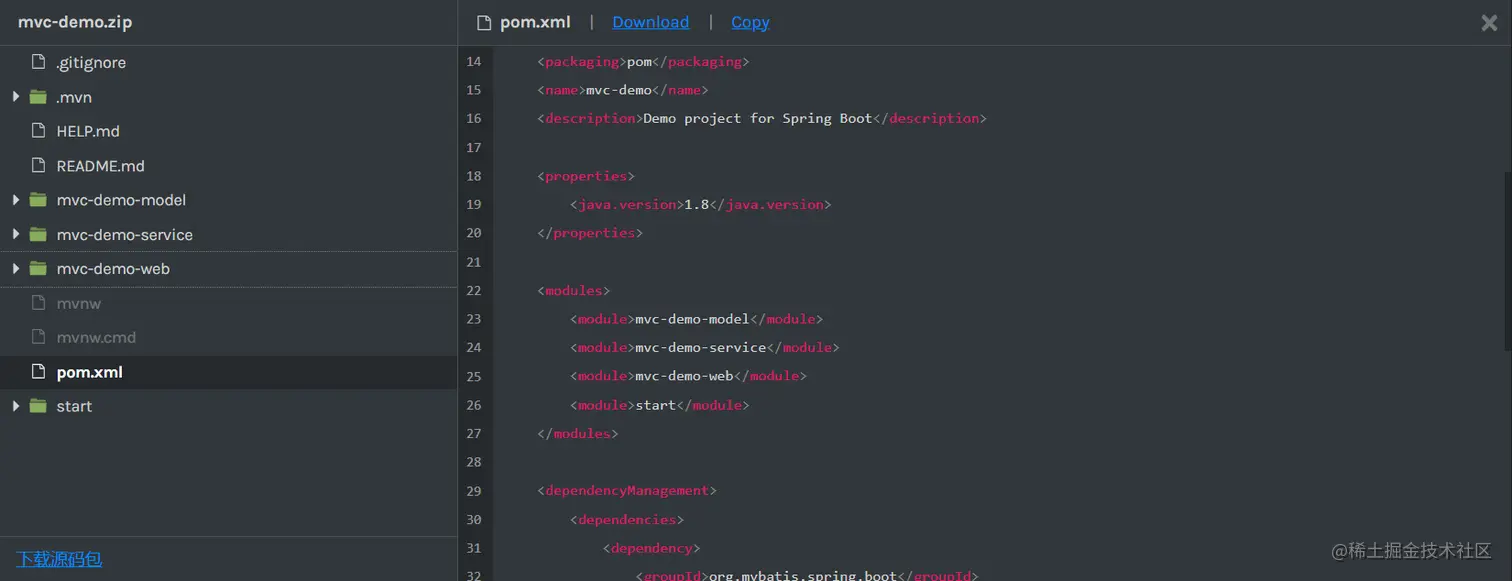This screenshot has height=581, width=1512.
Task: Click the 下载源码包 link
Action: (59, 559)
